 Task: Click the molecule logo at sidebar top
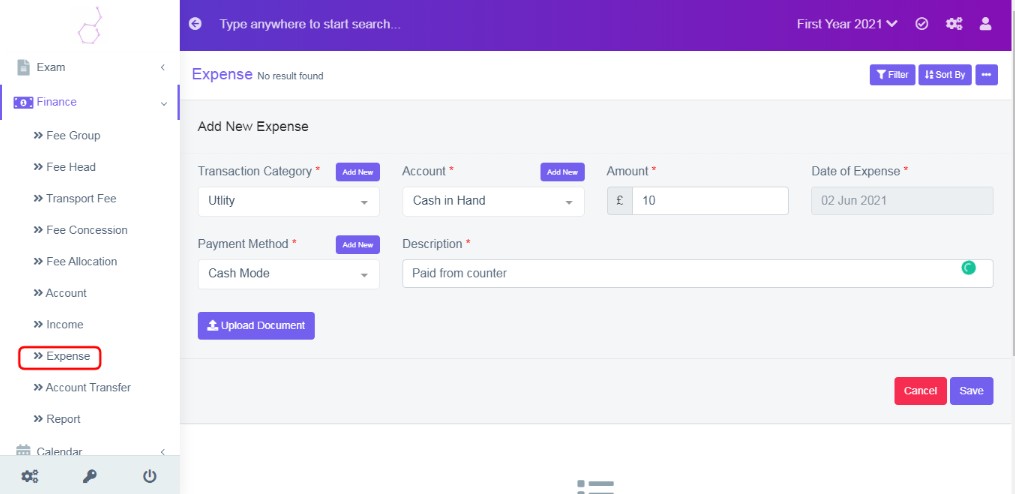click(90, 26)
